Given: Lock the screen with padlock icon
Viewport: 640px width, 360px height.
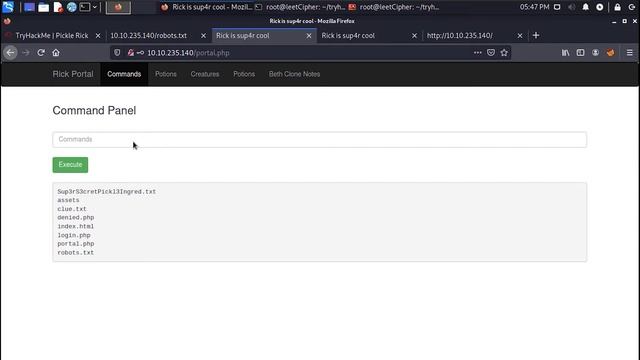Looking at the screenshot, I should coord(618,7).
